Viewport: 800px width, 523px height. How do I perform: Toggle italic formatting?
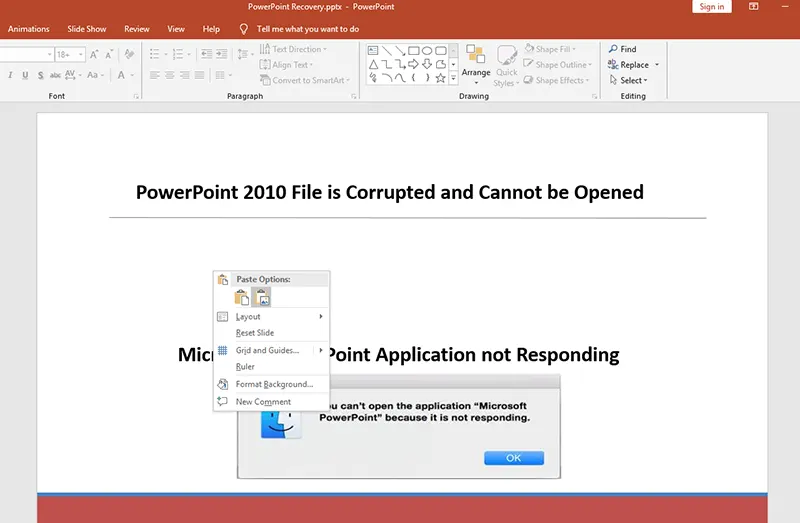[10, 76]
